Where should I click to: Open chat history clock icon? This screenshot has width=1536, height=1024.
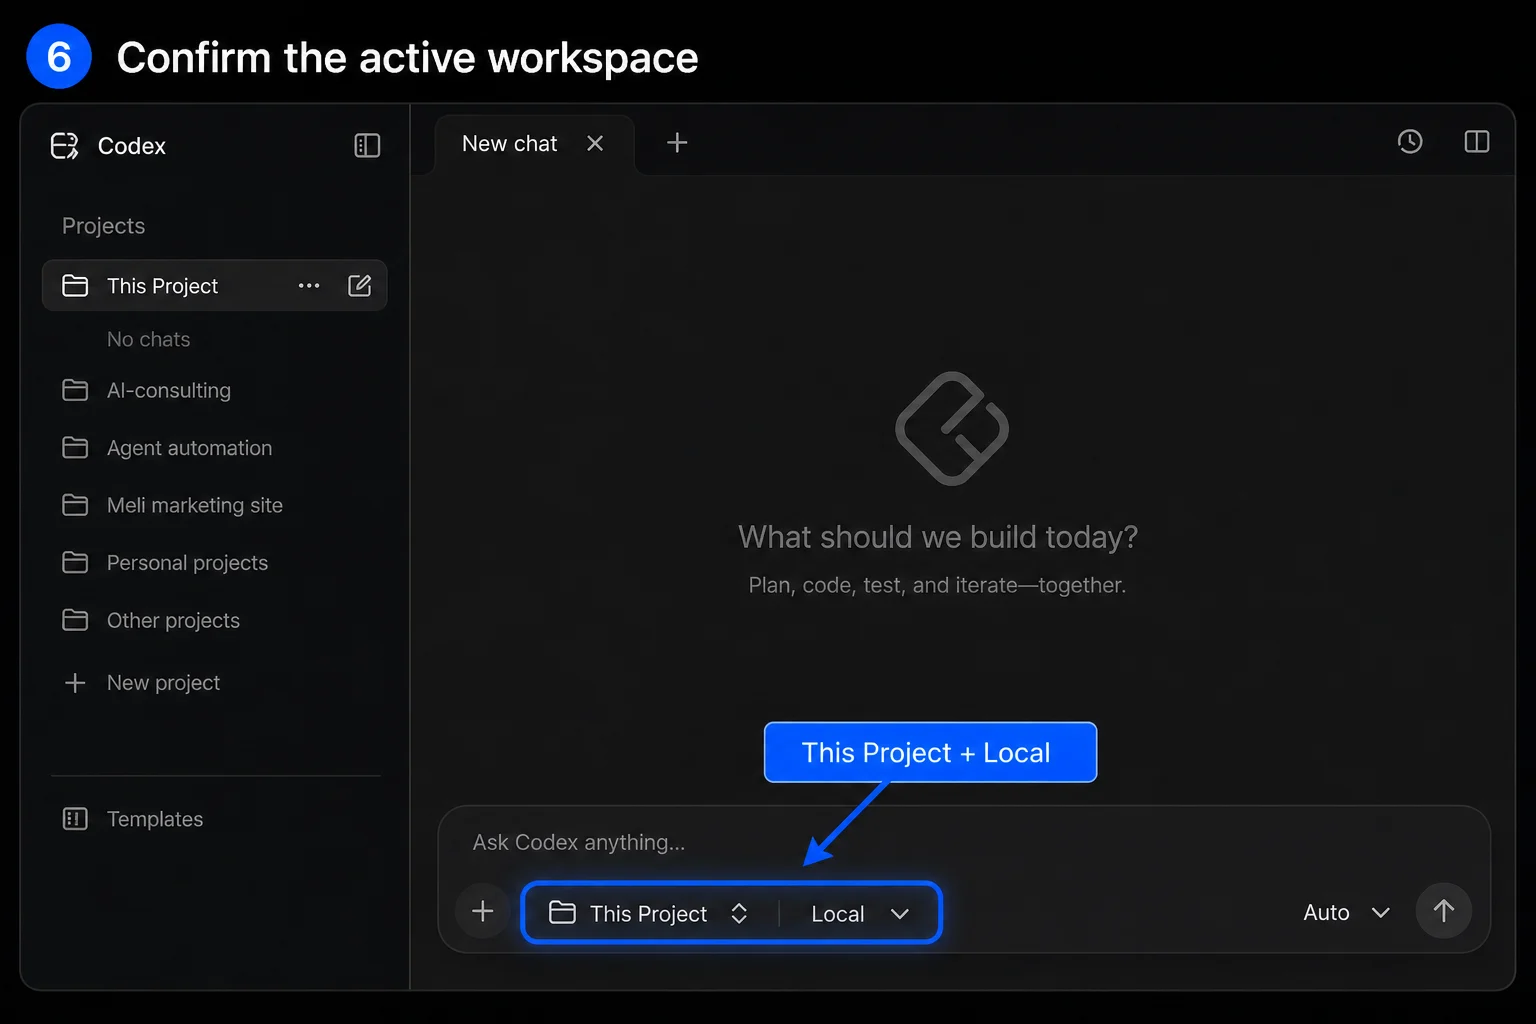click(x=1410, y=142)
